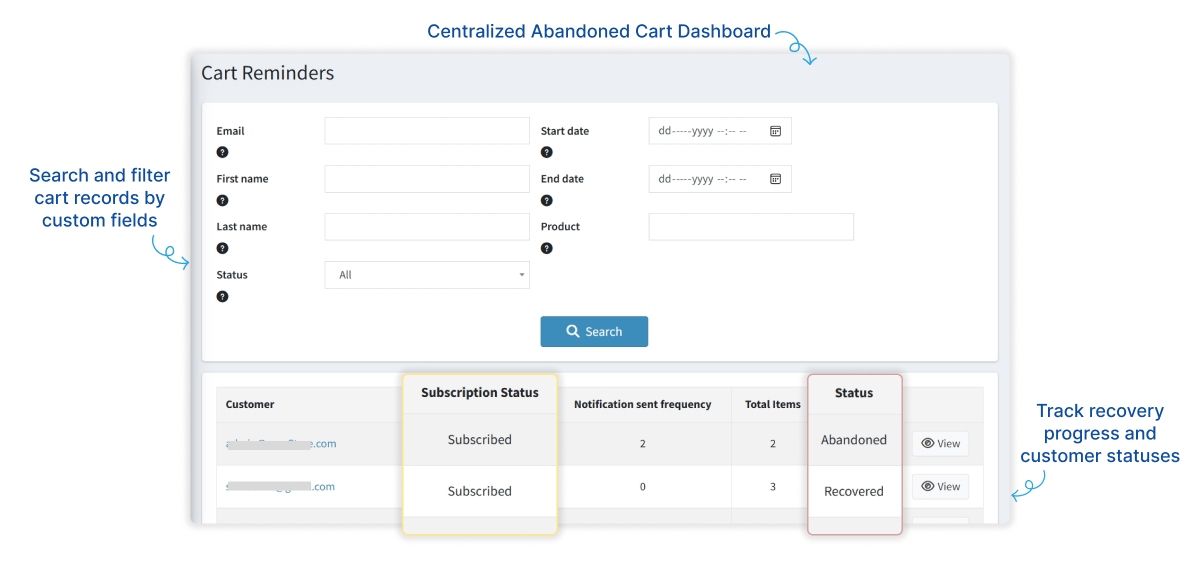This screenshot has height=576, width=1200.
Task: Select the Total Items column header
Action: click(773, 404)
